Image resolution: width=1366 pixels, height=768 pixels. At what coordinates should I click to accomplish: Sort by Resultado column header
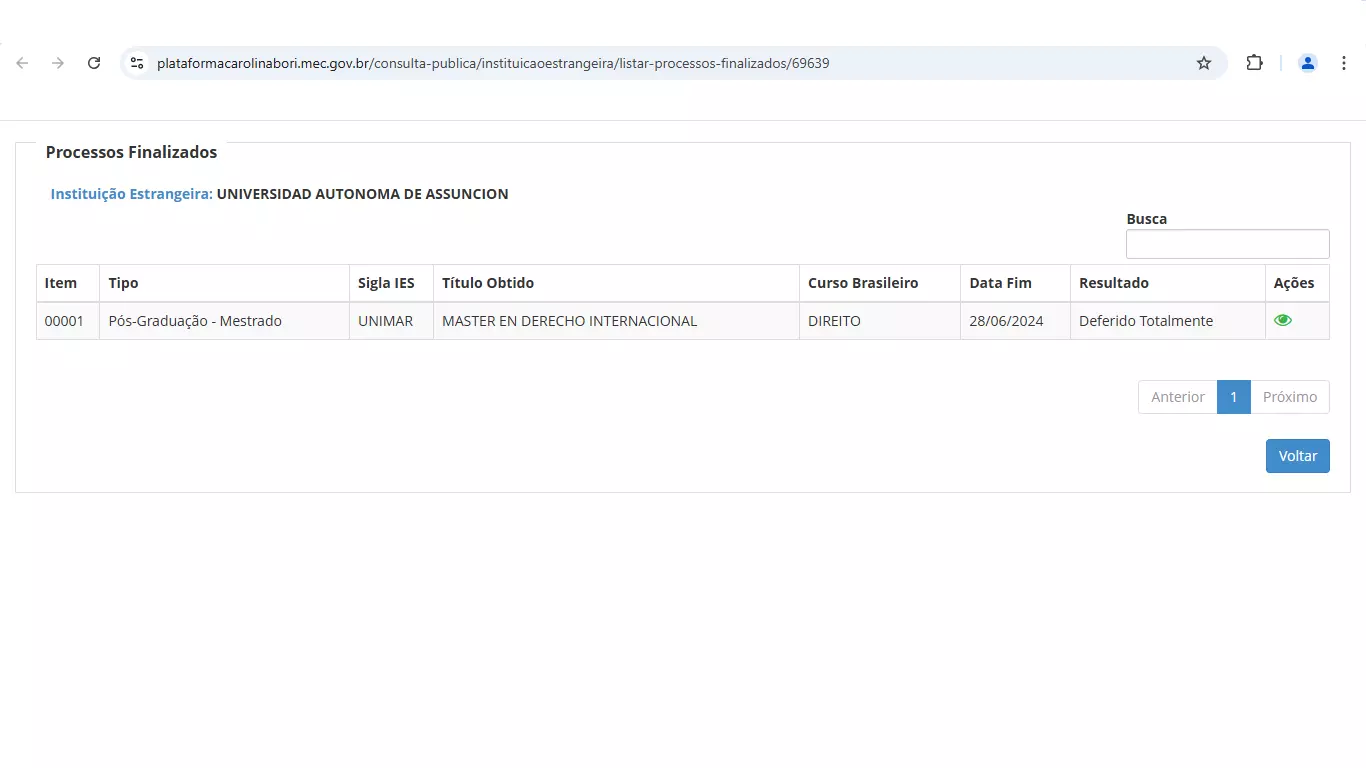[1167, 283]
